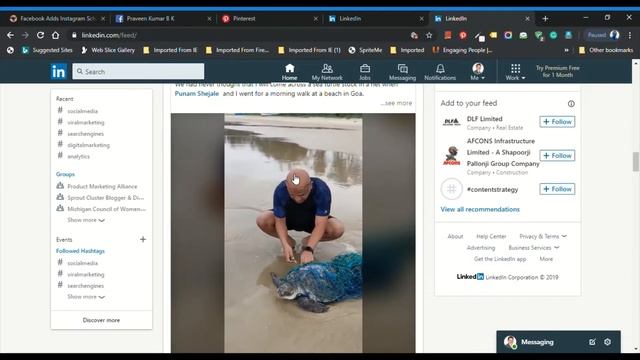
Task: Click the #contentstrategy hashtag circle icon
Action: (451, 189)
